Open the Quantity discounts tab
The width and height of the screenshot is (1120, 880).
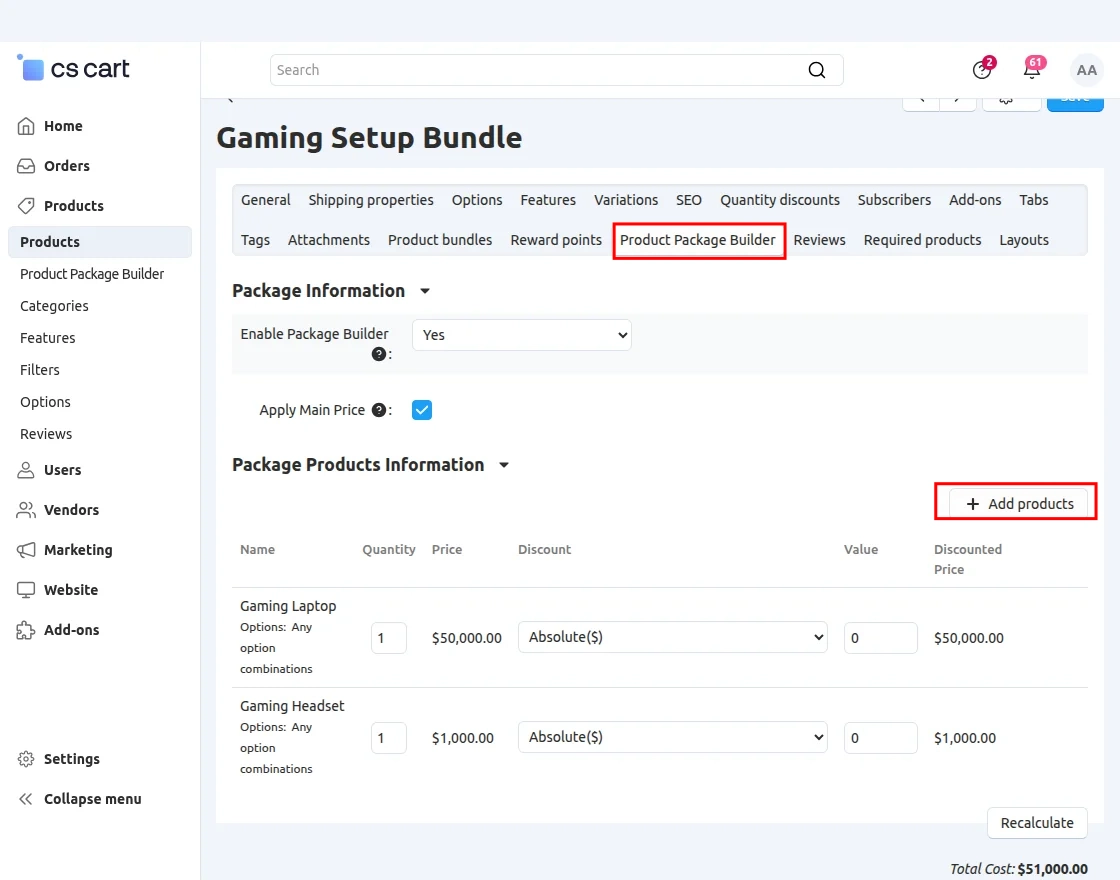779,200
